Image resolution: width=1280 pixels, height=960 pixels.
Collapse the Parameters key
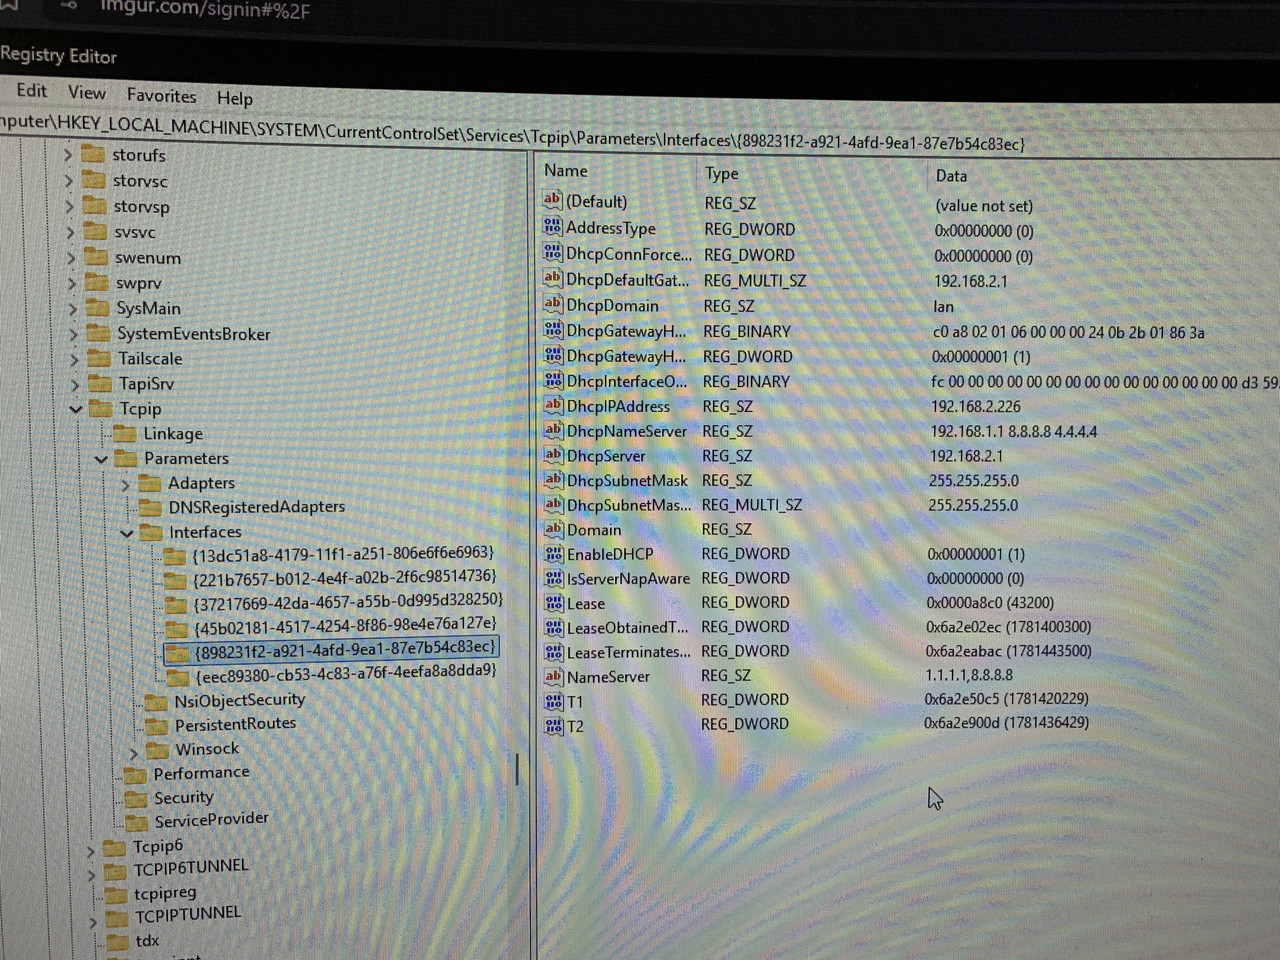101,458
